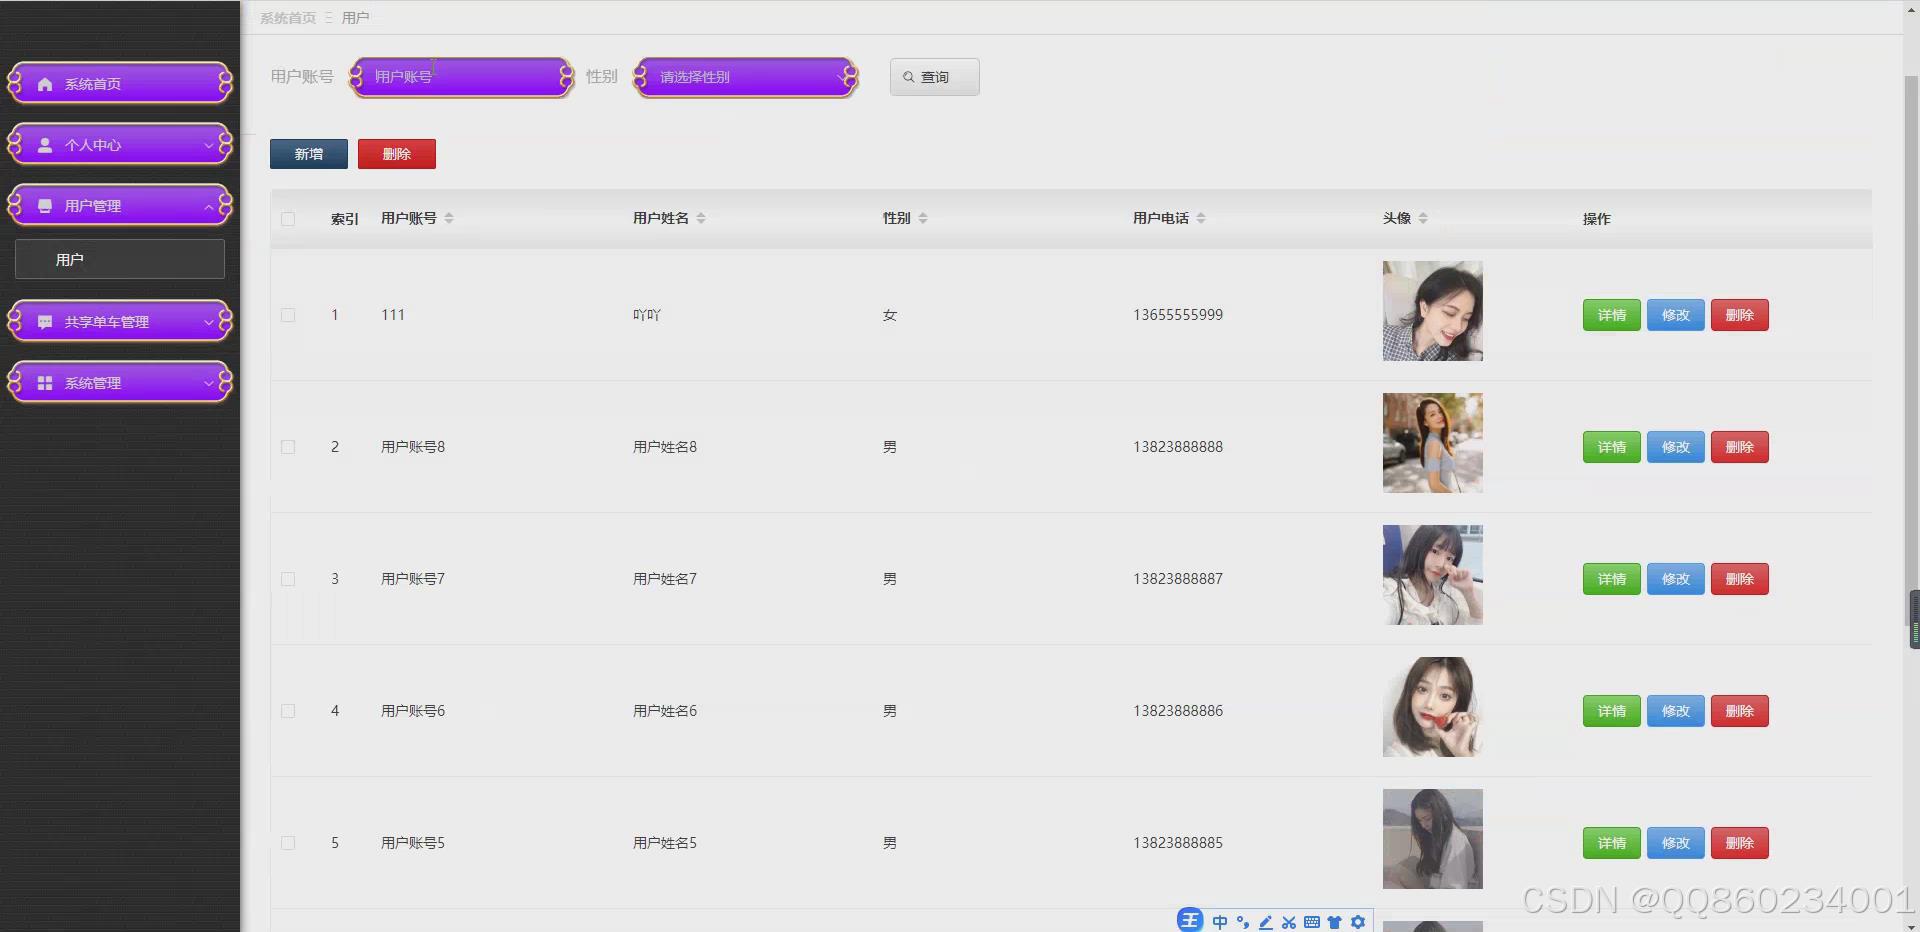The height and width of the screenshot is (932, 1920).
Task: Click the blue 新增 button
Action: tap(309, 154)
